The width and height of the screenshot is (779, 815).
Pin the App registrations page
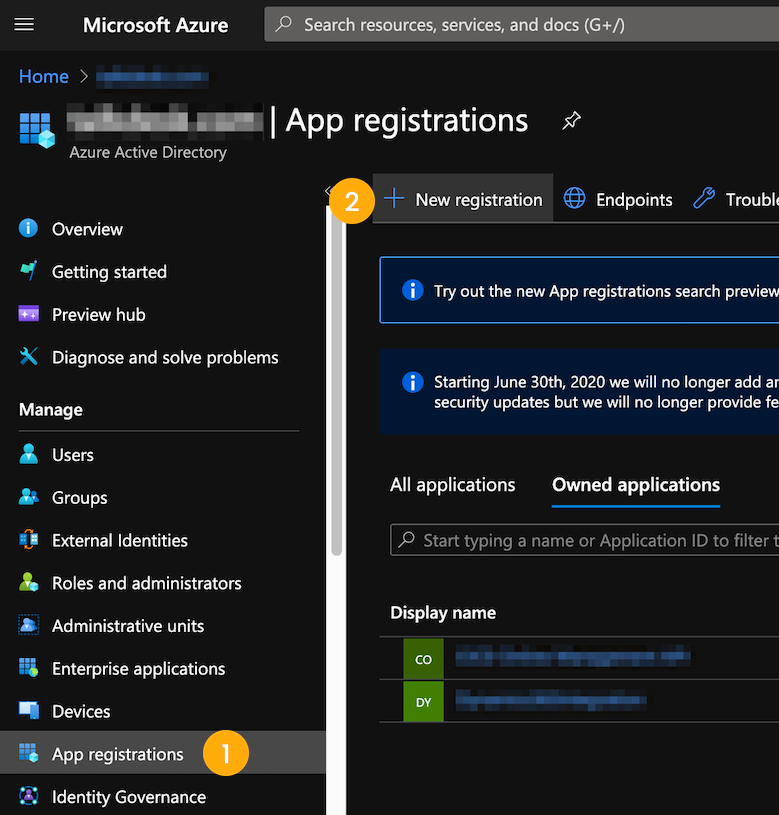(571, 121)
